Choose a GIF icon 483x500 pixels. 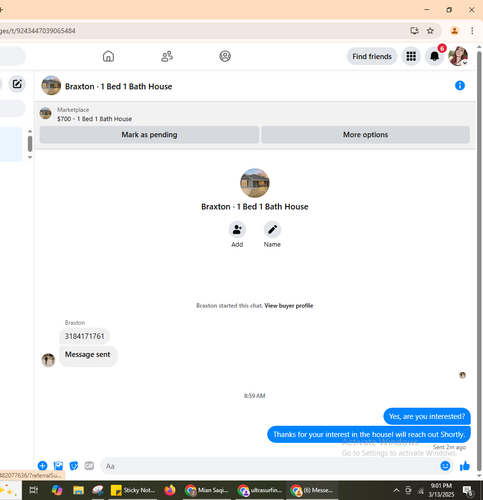coord(89,466)
